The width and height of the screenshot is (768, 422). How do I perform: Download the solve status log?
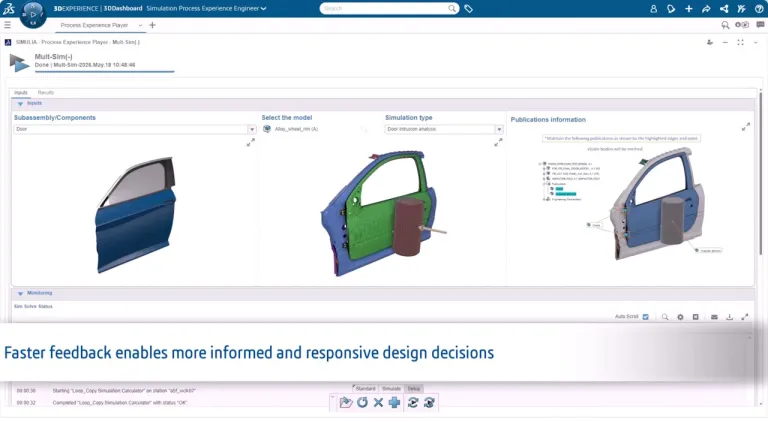pos(729,317)
